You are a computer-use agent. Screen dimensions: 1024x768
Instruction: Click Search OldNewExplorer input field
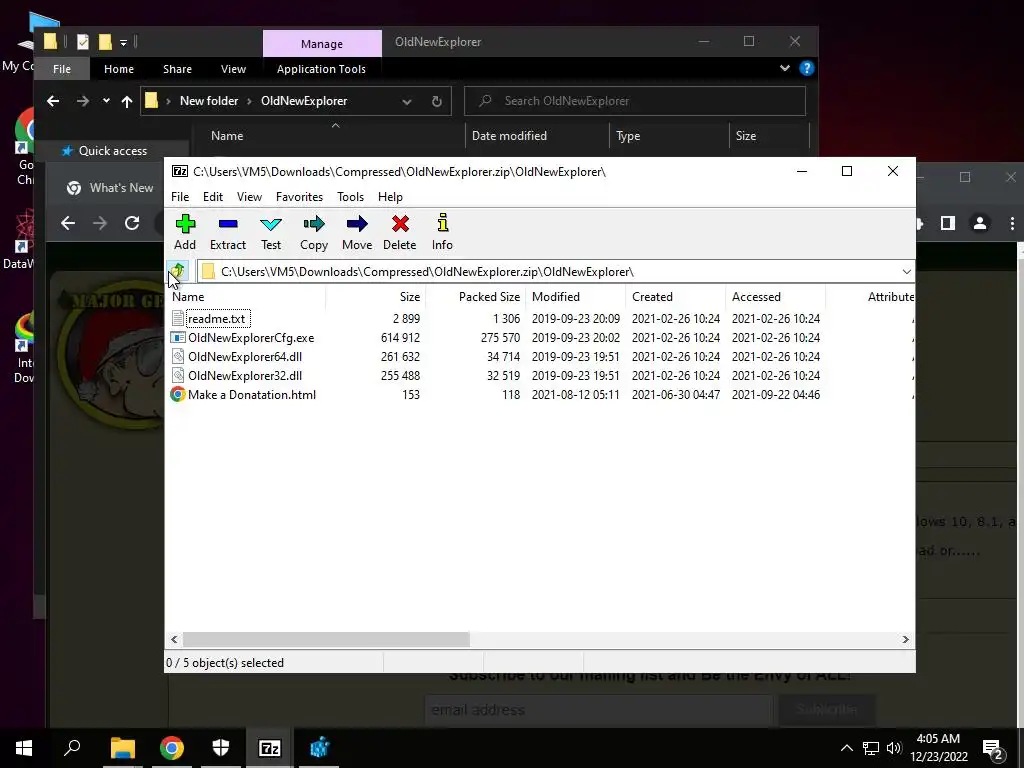(635, 101)
